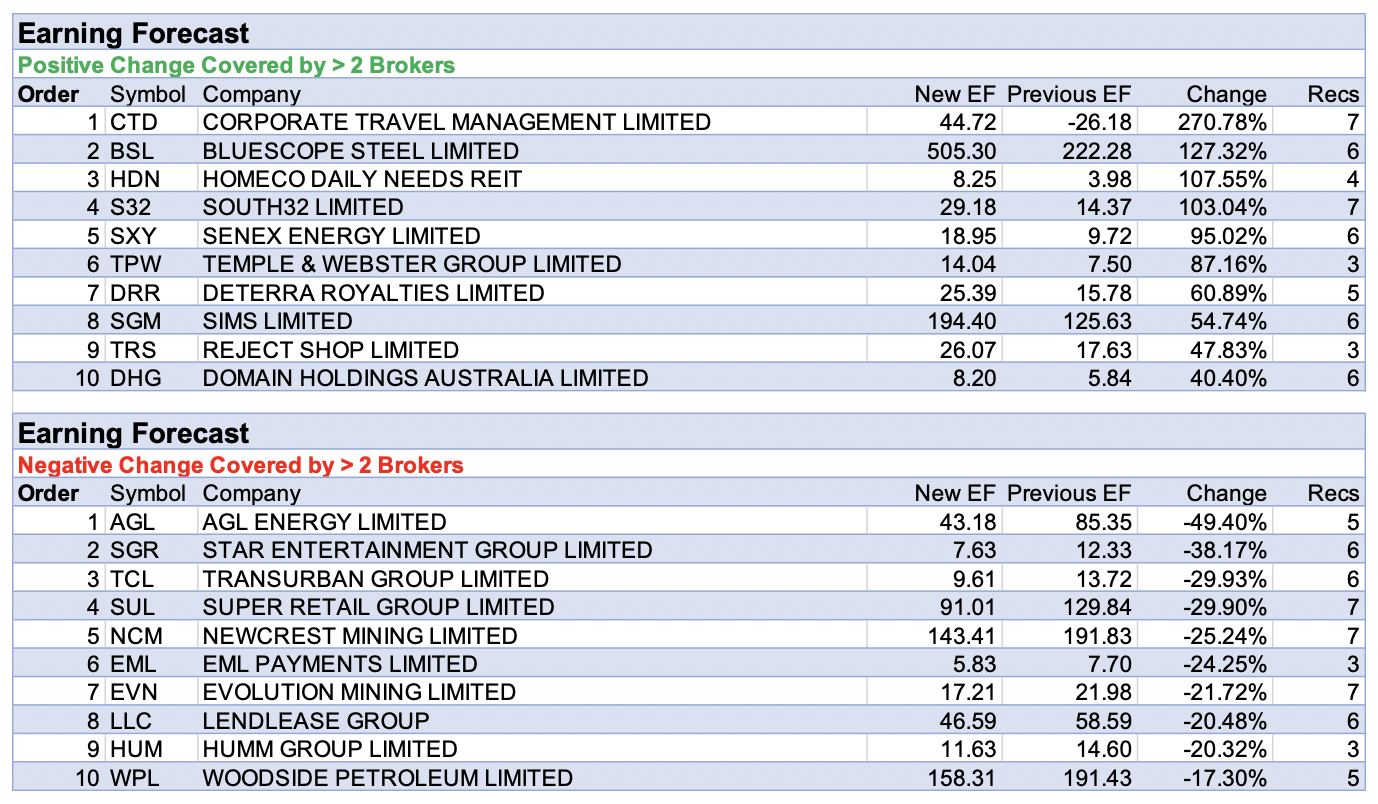Select the S32 symbol cell
Screen dimensions: 1378x804
(x=132, y=208)
